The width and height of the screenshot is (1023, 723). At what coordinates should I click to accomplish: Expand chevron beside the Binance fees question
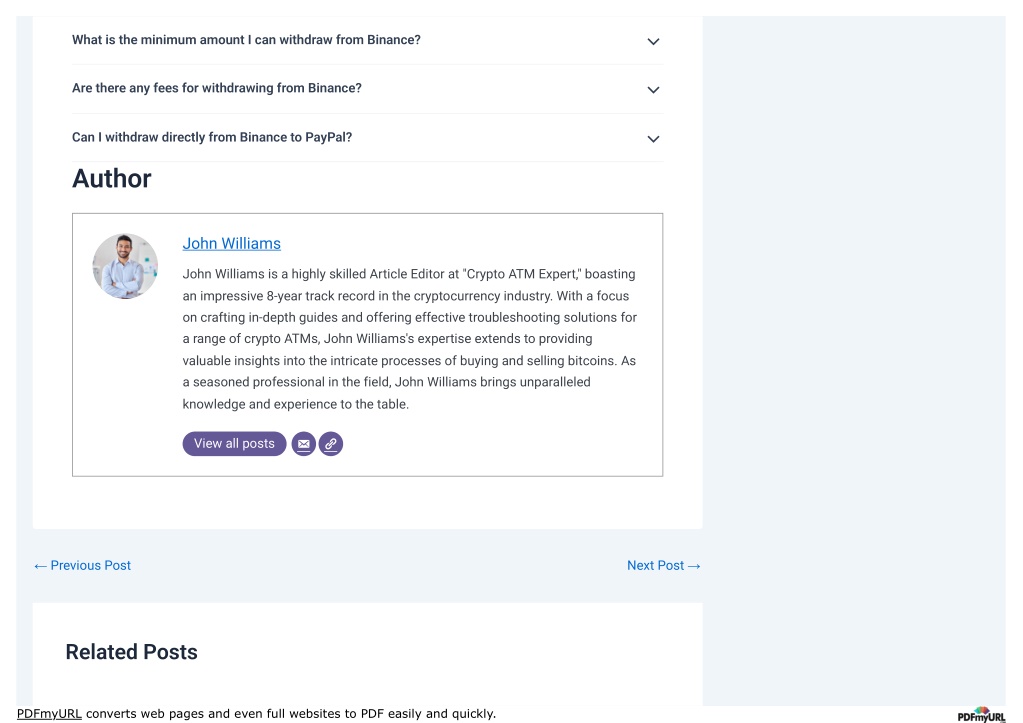[x=653, y=89]
